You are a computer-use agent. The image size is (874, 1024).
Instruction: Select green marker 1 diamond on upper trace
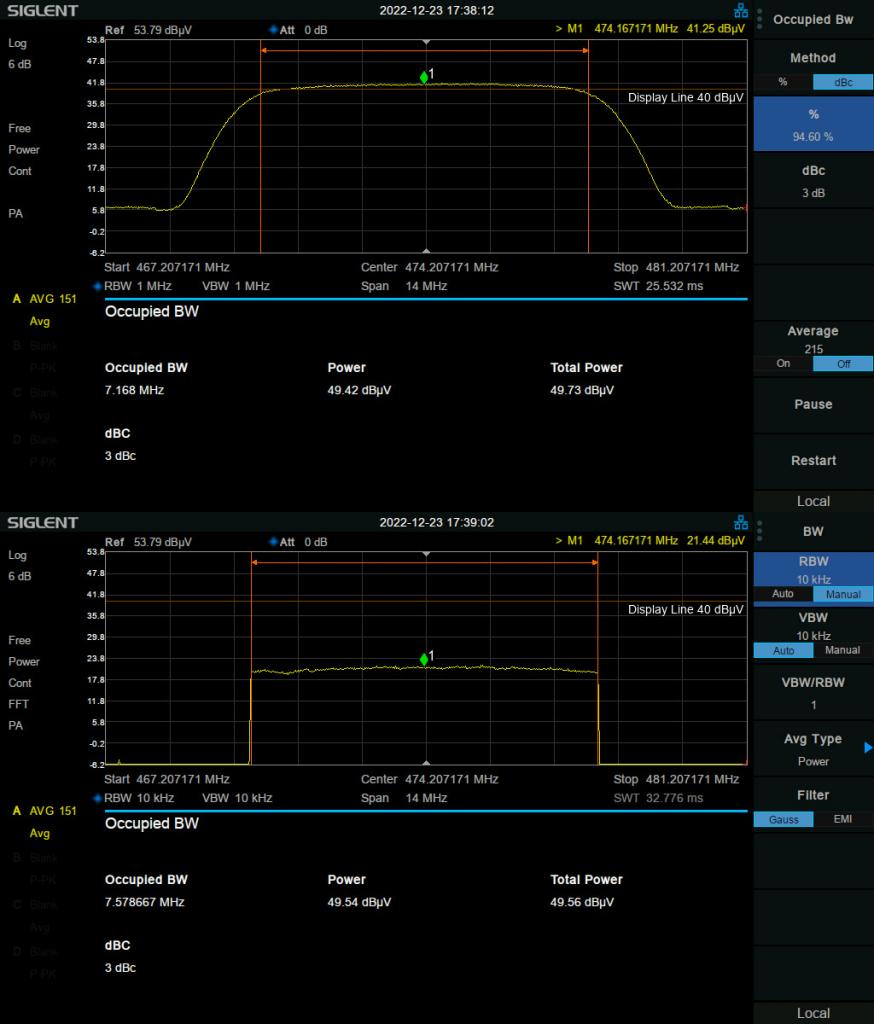tap(424, 78)
